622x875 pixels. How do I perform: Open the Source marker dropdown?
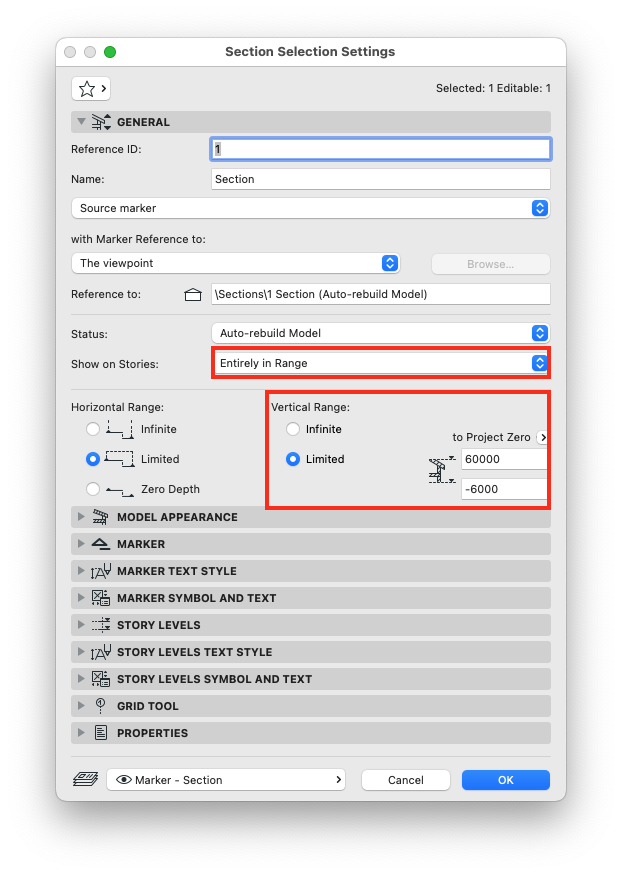coord(311,208)
